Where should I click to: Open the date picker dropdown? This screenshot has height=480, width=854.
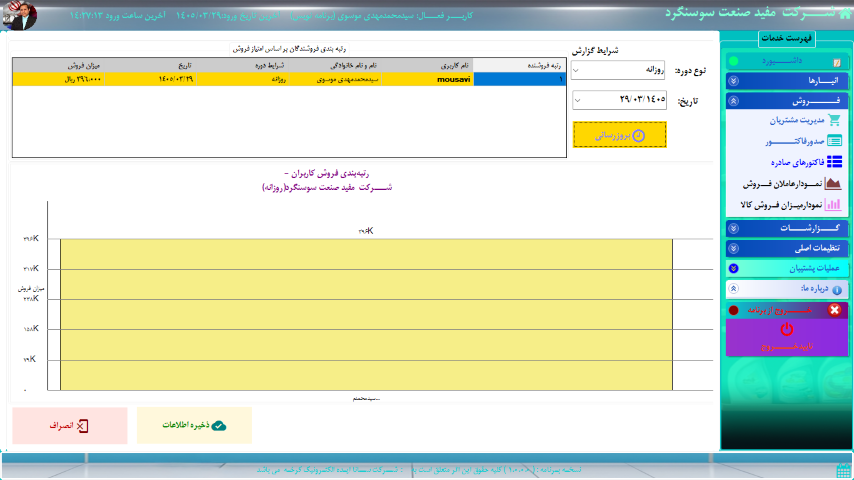pyautogui.click(x=619, y=100)
